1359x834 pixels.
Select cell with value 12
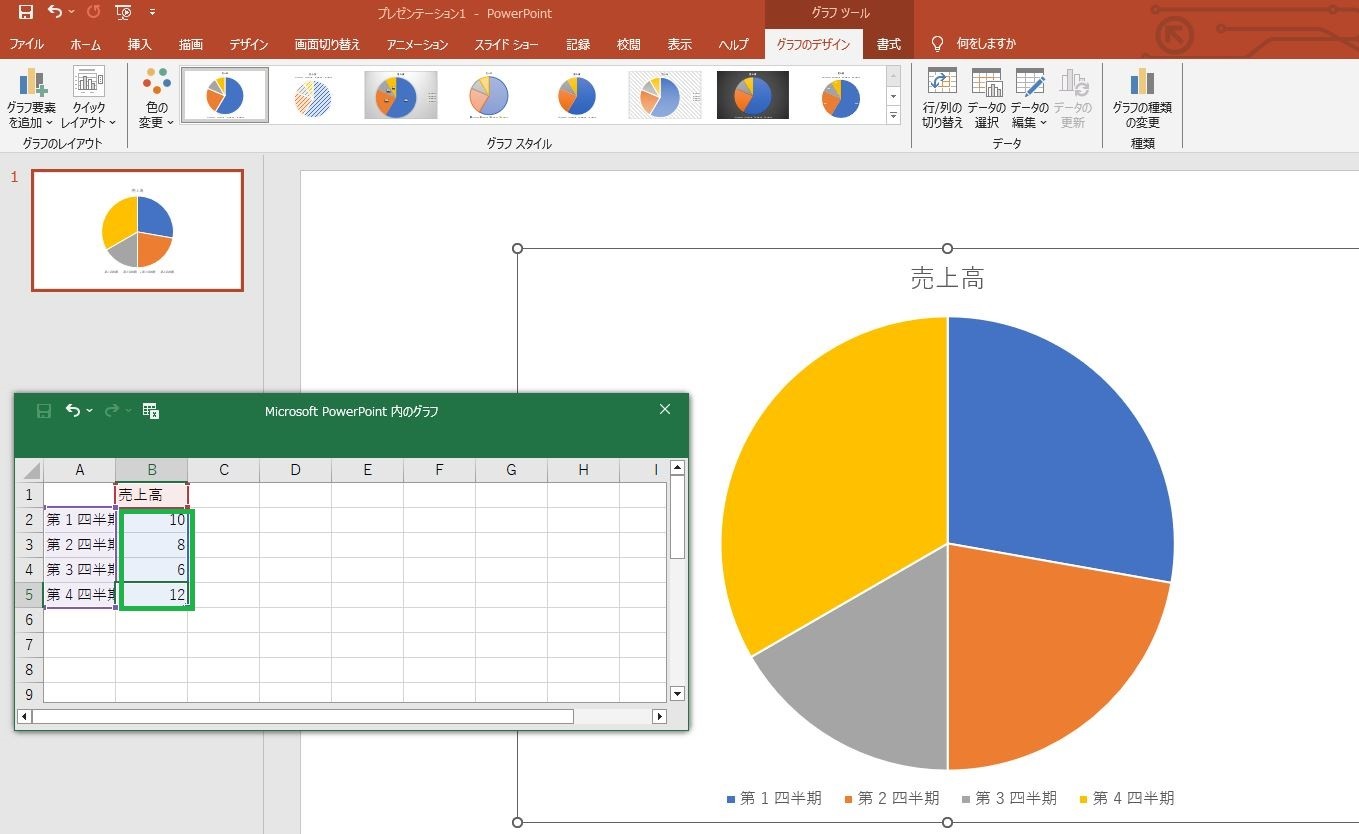click(152, 594)
